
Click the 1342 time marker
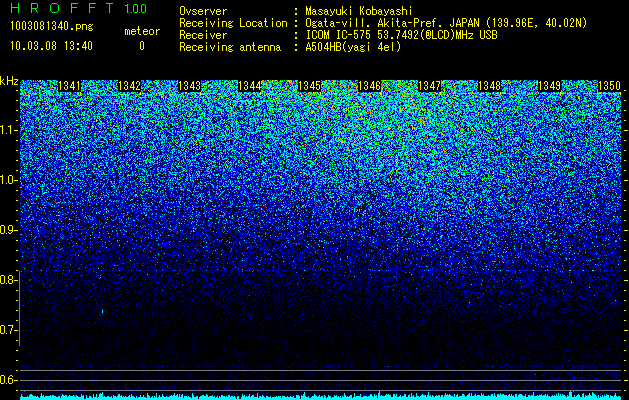point(130,86)
